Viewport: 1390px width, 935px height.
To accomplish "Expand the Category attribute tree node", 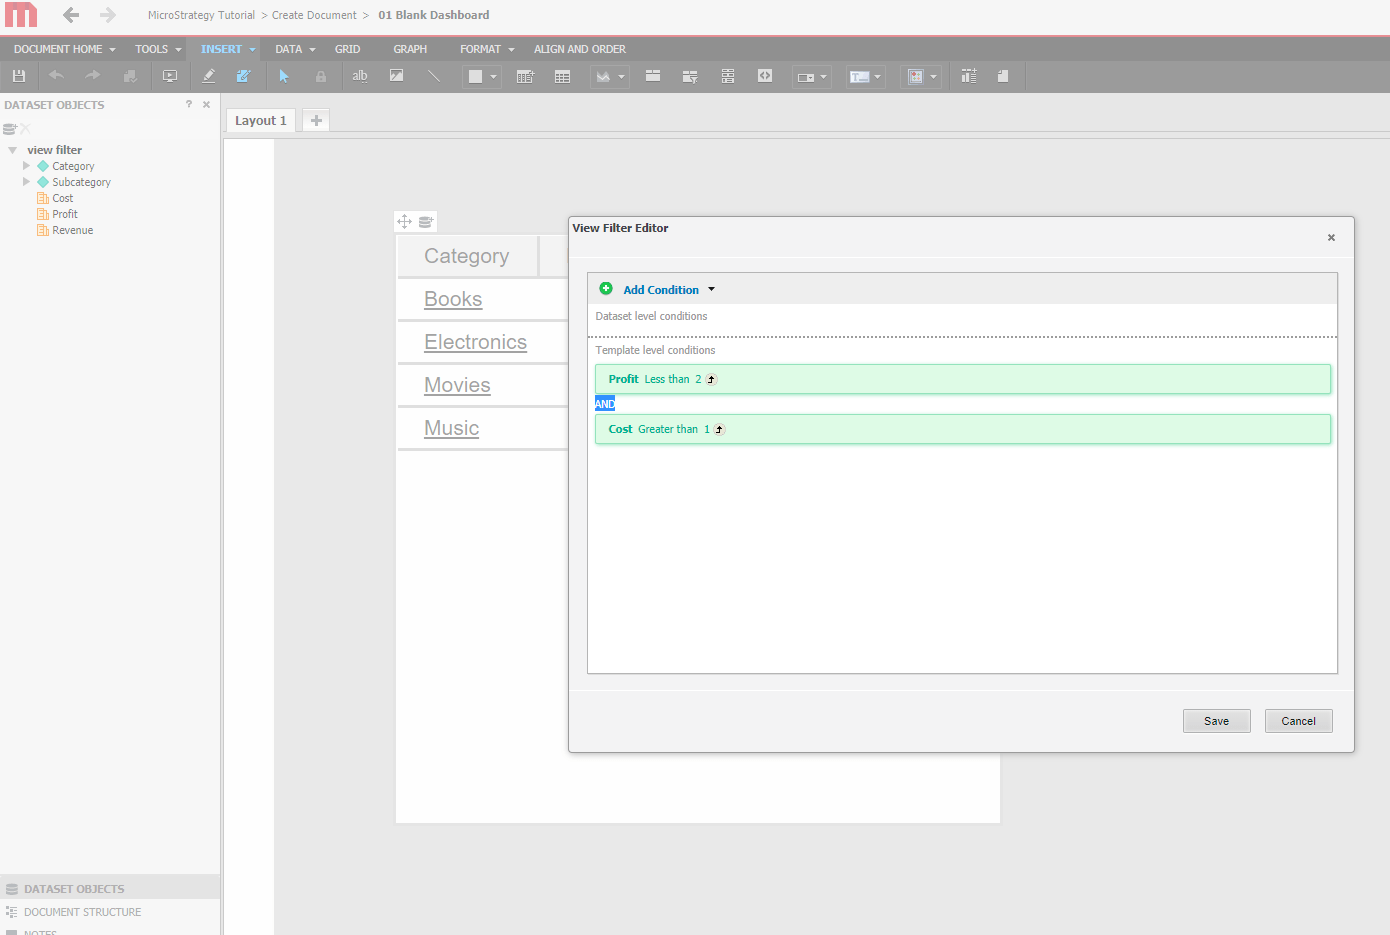I will point(27,166).
